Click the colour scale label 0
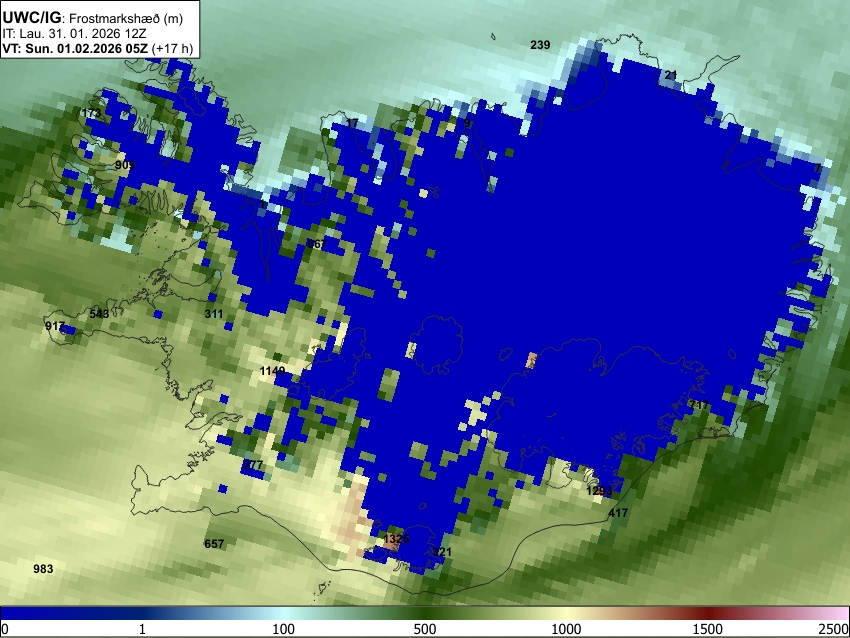 click(x=5, y=629)
